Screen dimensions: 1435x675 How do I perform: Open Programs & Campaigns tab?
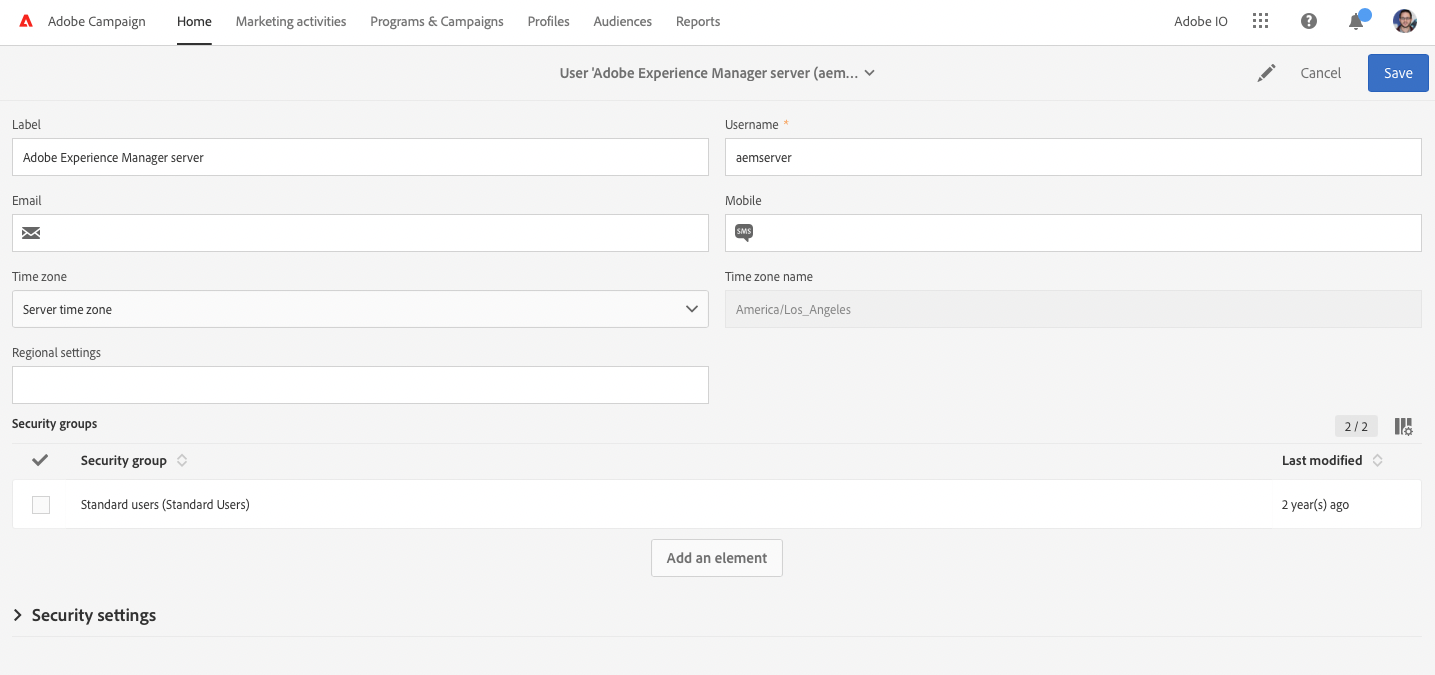coord(437,21)
